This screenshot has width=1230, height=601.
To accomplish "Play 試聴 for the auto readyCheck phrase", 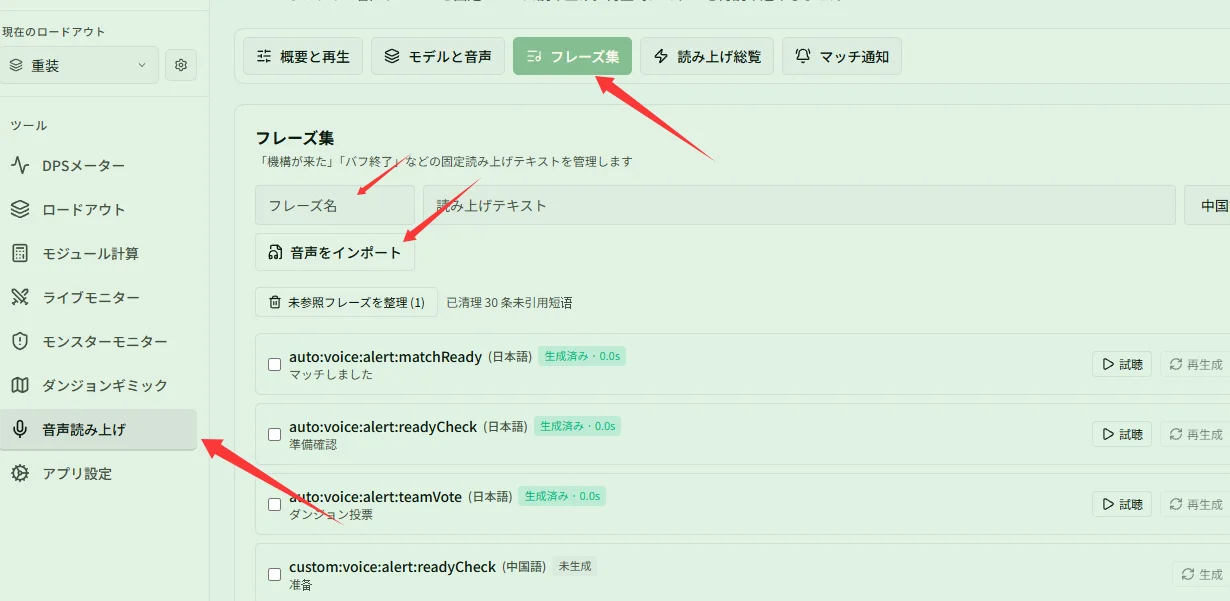I will pos(1122,434).
